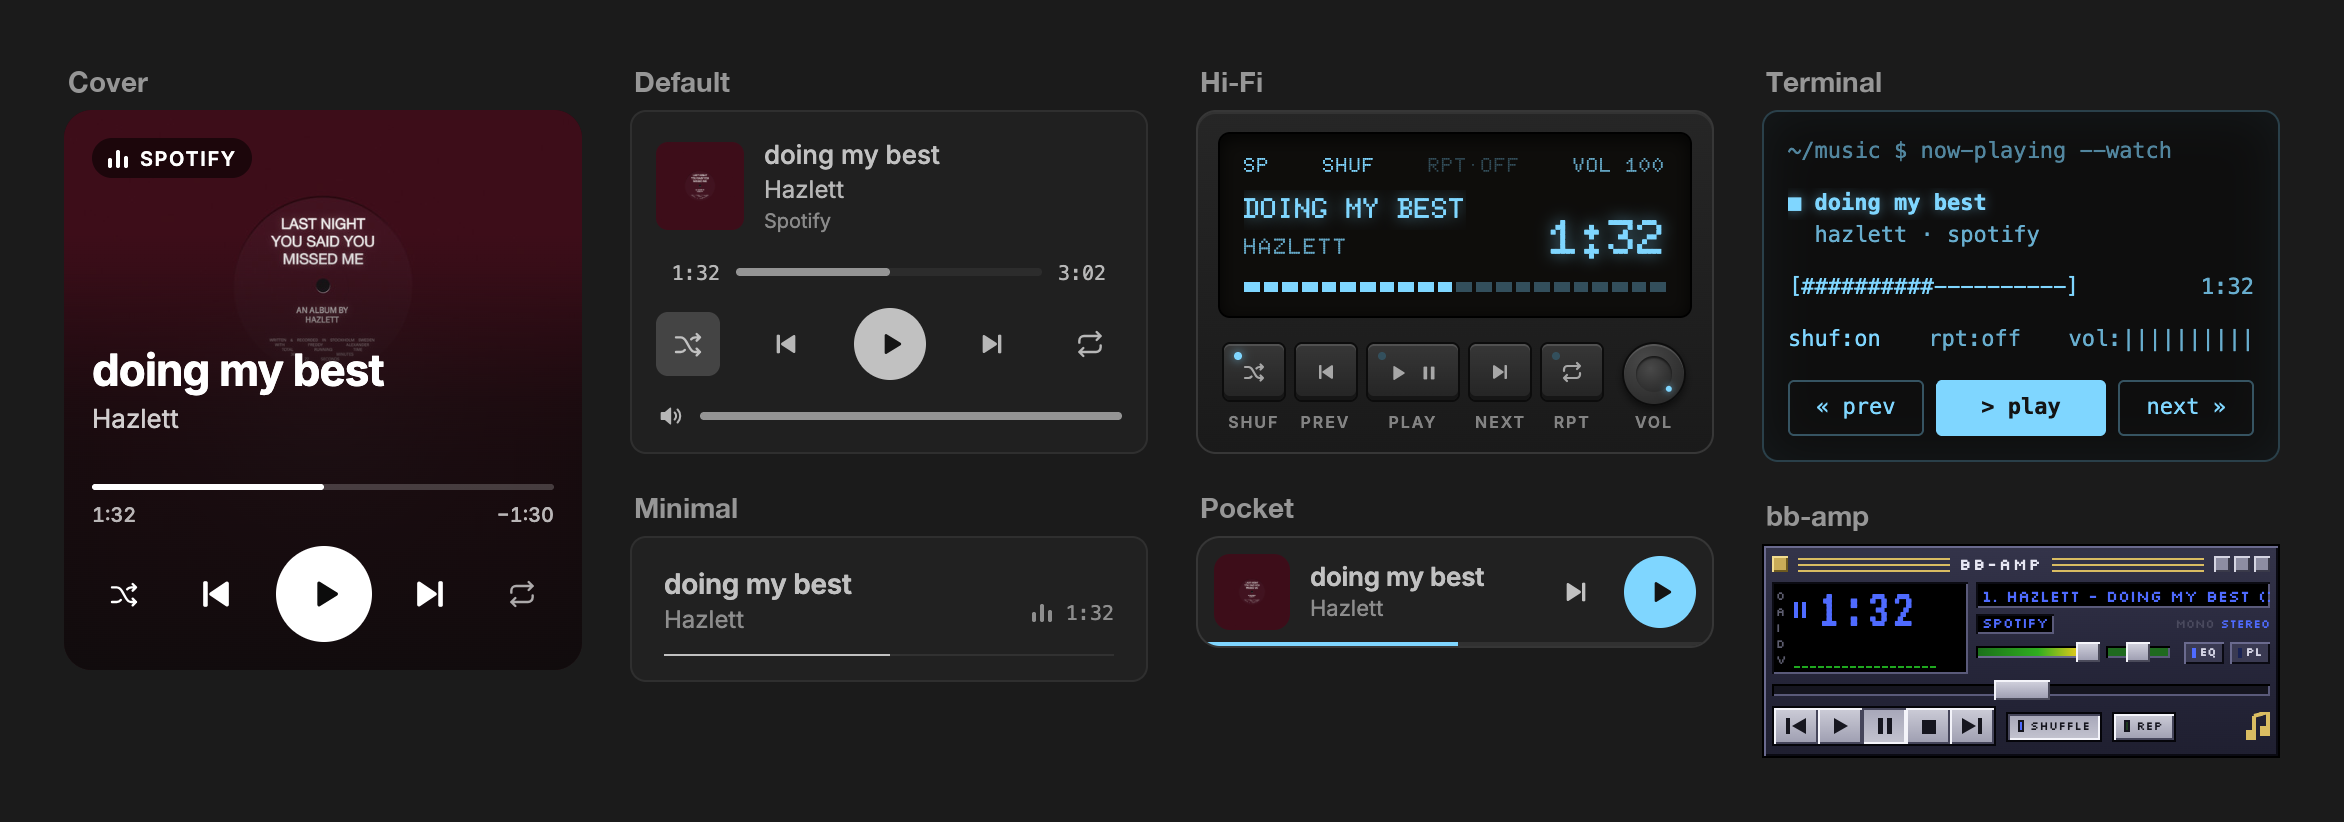The width and height of the screenshot is (2344, 822).
Task: Click the Terminal vol bar meter
Action: 2187,339
